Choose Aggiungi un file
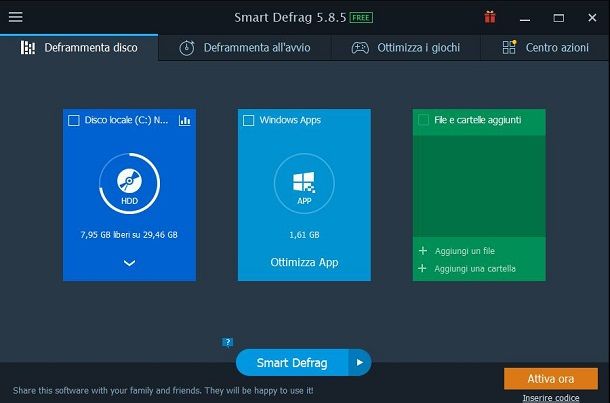The width and height of the screenshot is (610, 403). 465,251
